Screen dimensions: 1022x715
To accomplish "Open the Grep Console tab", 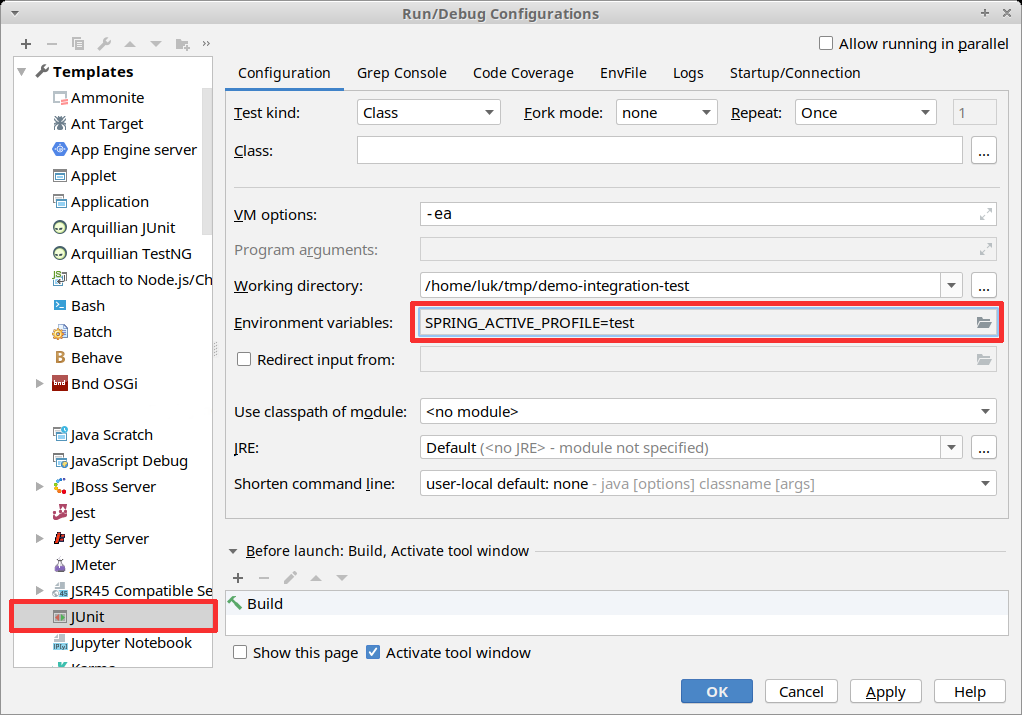I will click(401, 73).
